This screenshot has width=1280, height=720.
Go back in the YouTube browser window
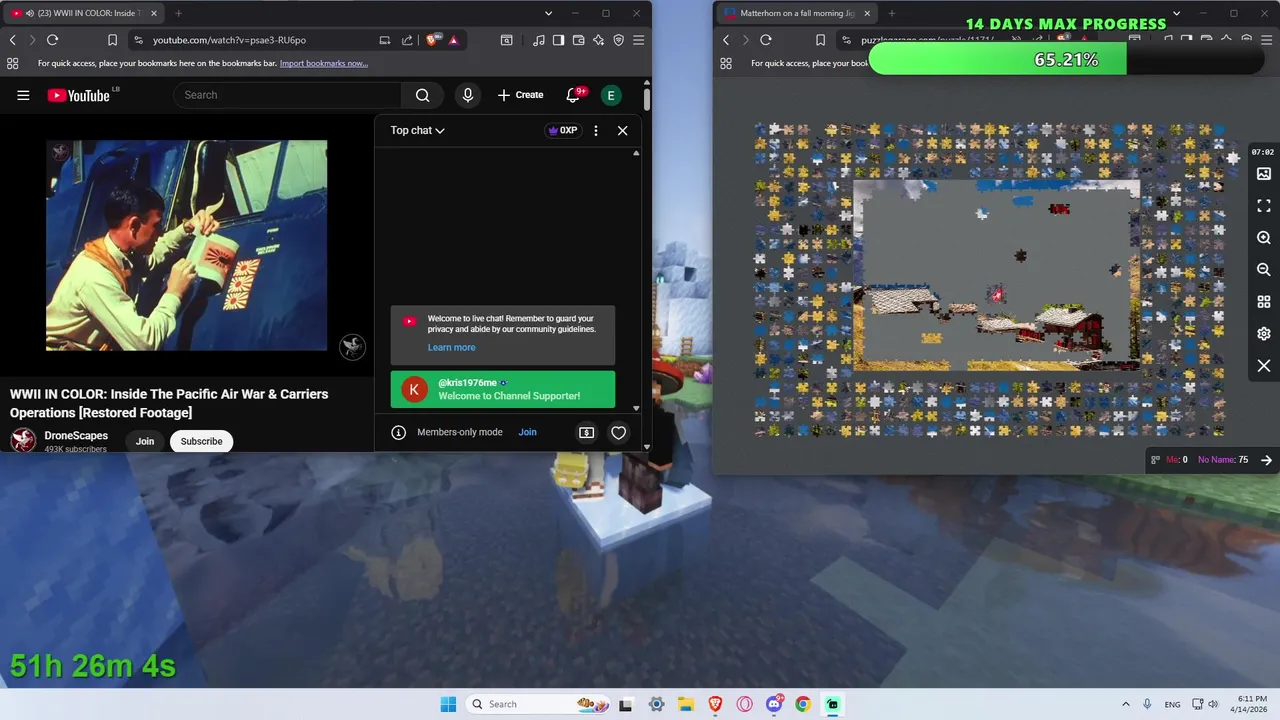pos(12,40)
